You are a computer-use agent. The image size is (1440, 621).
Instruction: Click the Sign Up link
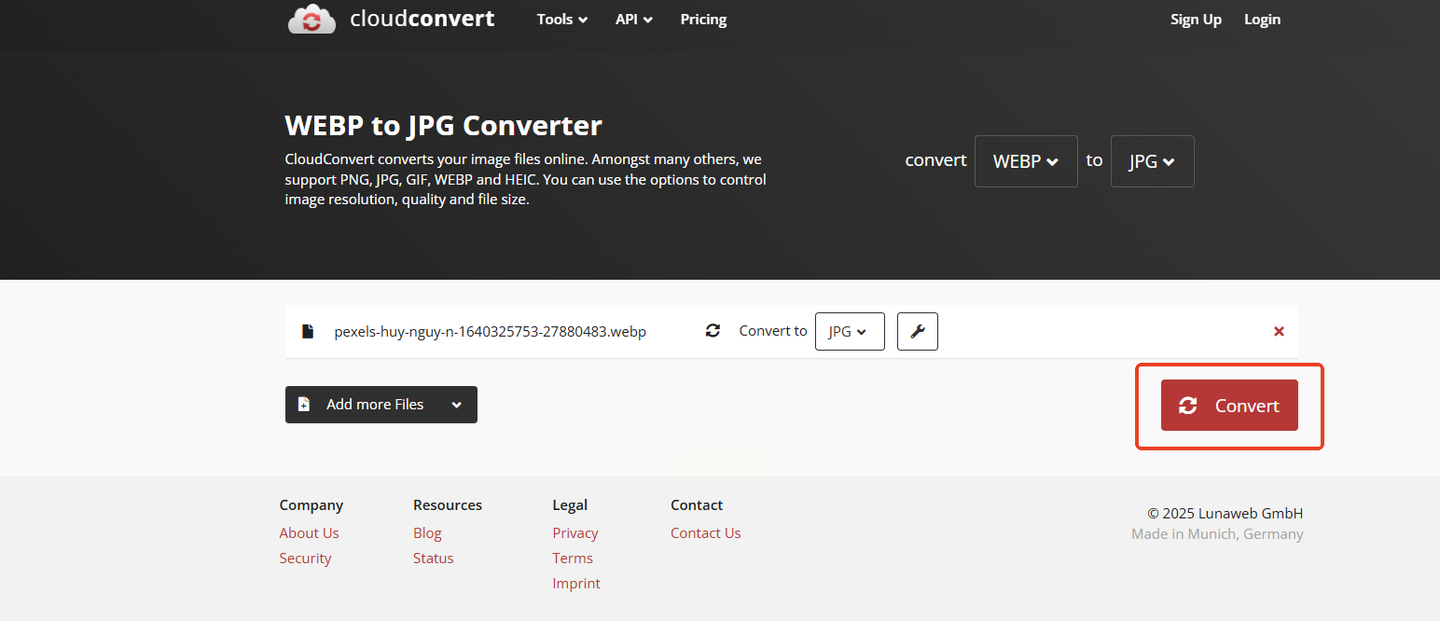1196,19
